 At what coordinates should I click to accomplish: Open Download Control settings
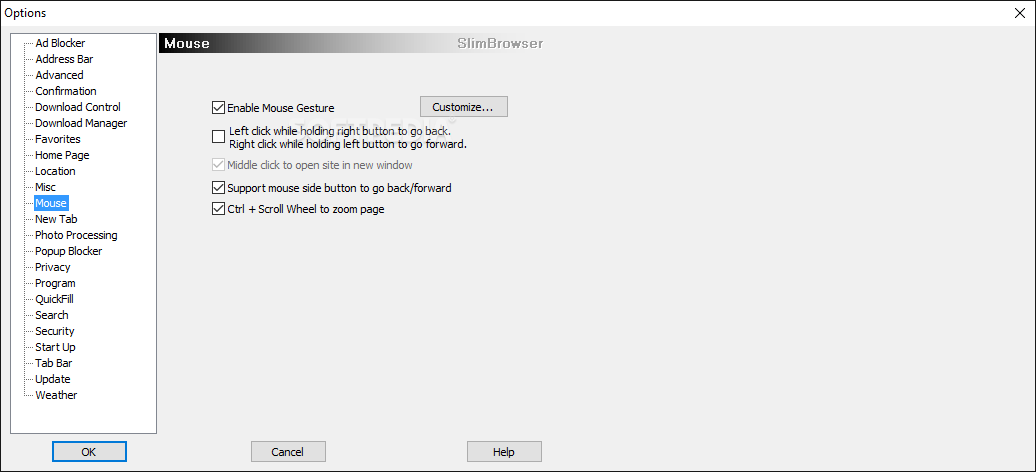78,107
